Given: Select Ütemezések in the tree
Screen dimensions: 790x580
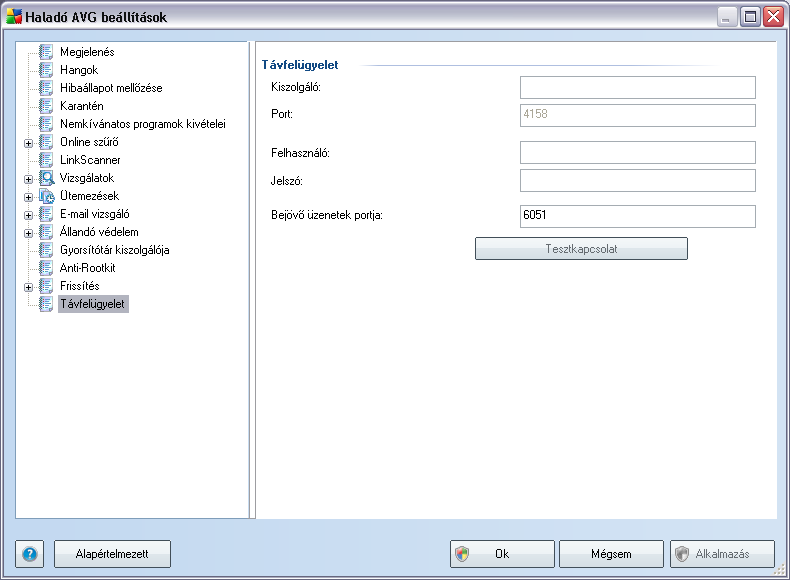Looking at the screenshot, I should tap(89, 196).
